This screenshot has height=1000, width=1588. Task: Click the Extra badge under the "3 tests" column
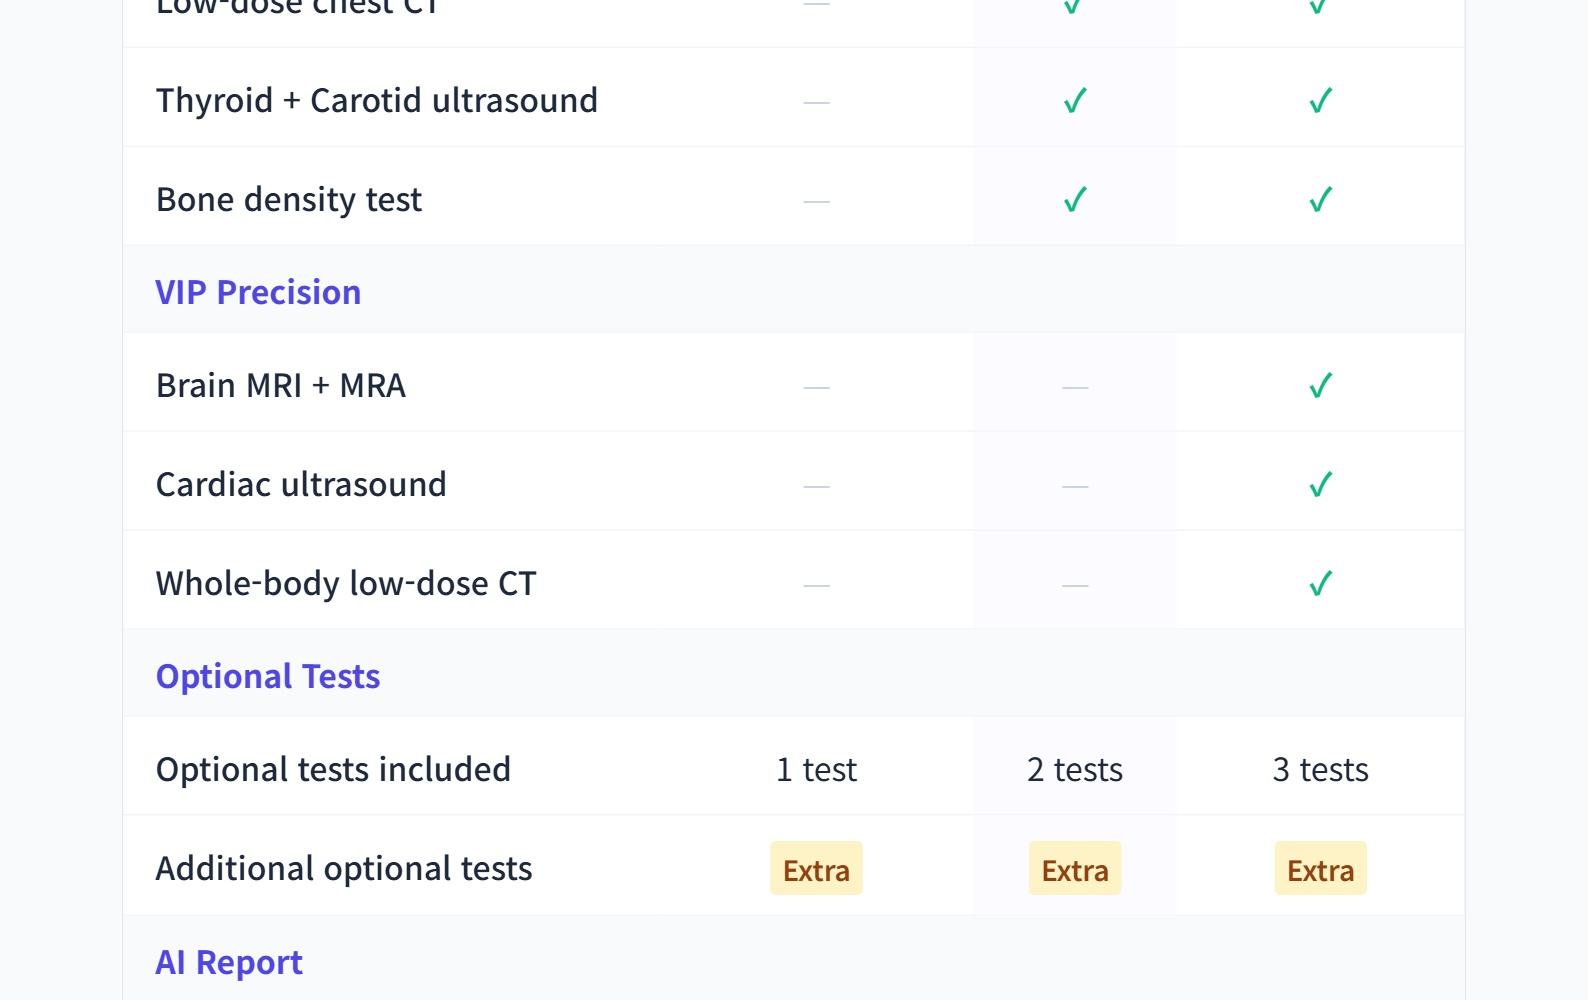click(x=1320, y=869)
